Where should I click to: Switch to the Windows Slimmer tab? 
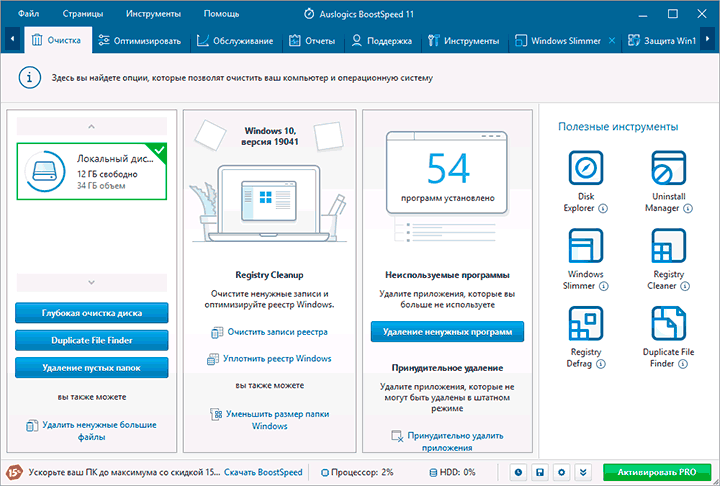point(558,41)
